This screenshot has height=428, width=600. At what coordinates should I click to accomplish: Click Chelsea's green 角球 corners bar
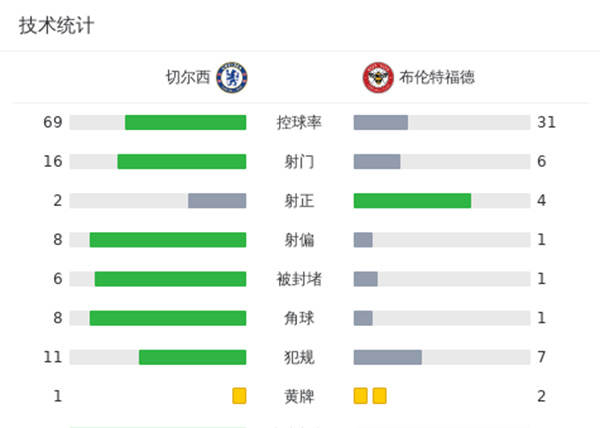pos(167,318)
